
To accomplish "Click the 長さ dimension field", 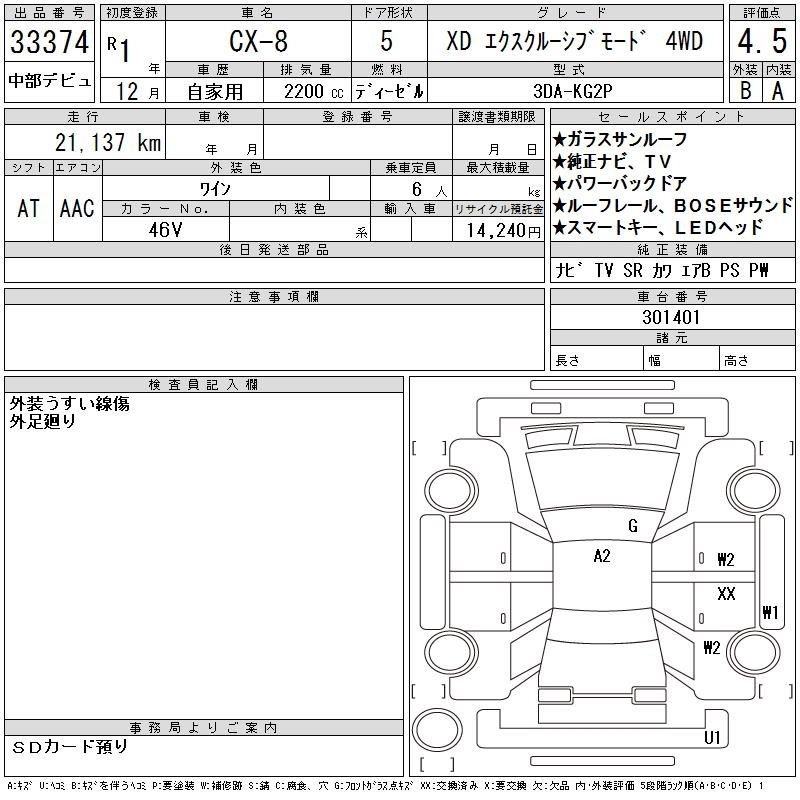I will tap(597, 360).
